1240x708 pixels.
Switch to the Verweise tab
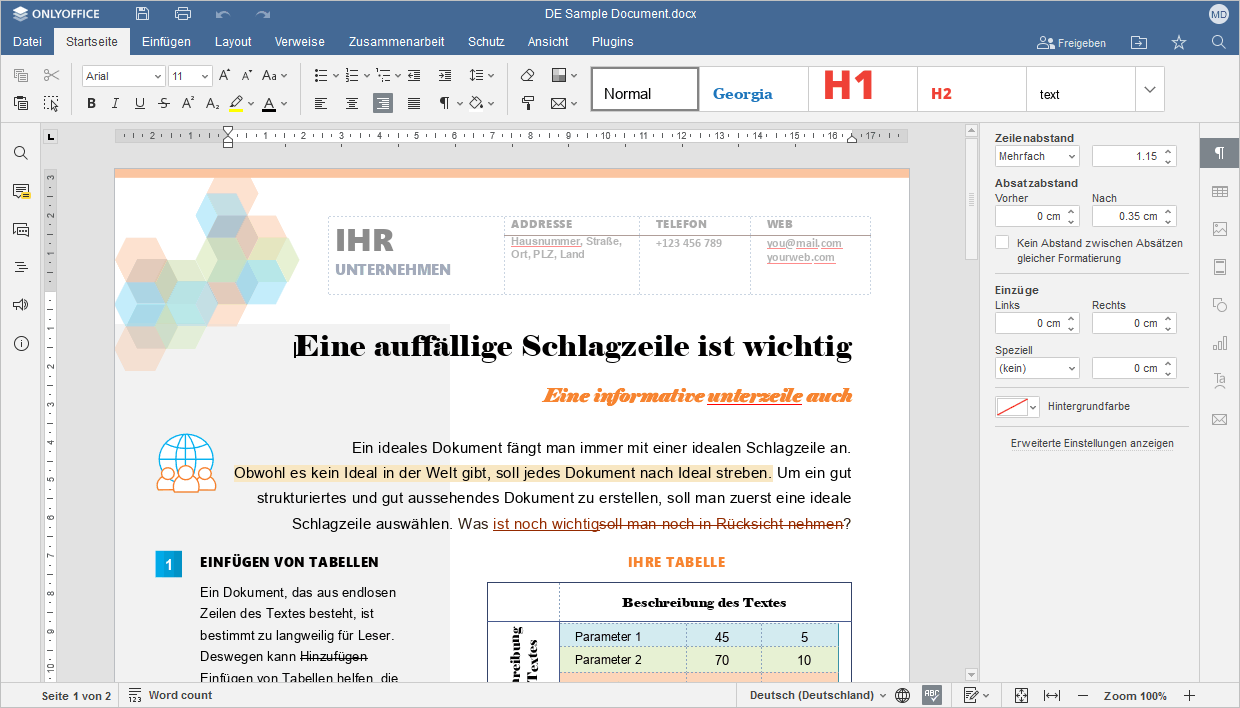(300, 42)
